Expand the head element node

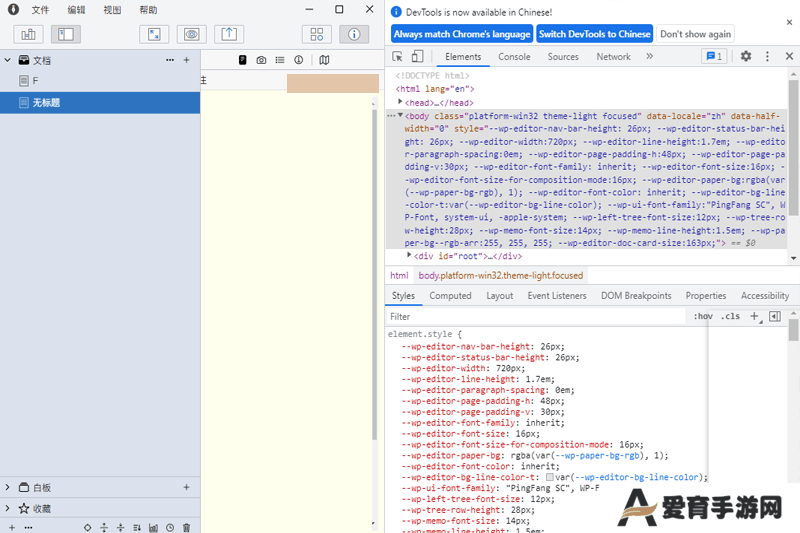tap(400, 102)
